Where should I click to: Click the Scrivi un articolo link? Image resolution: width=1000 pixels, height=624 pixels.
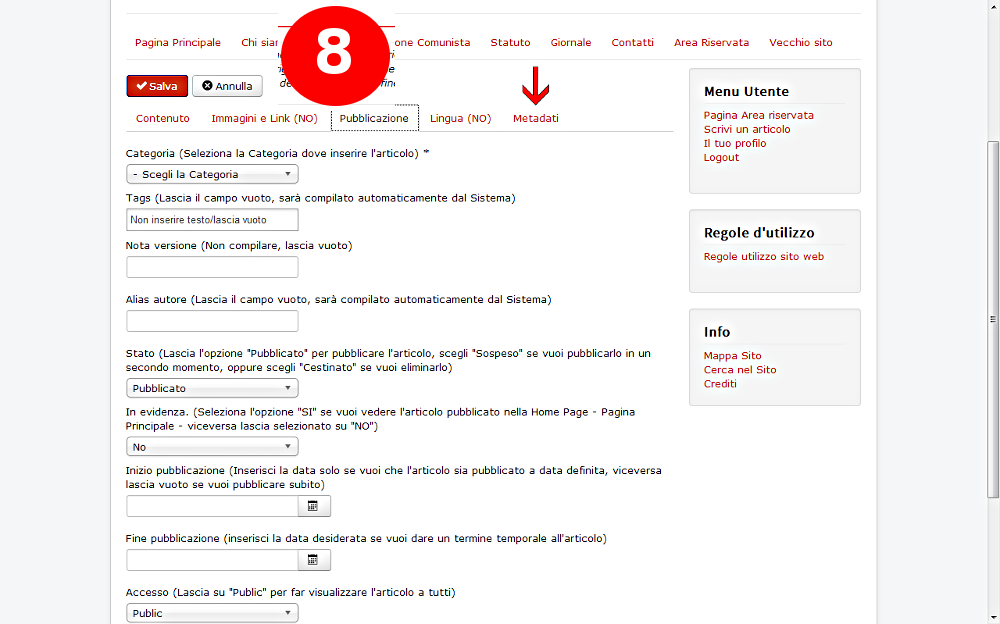[x=747, y=130]
